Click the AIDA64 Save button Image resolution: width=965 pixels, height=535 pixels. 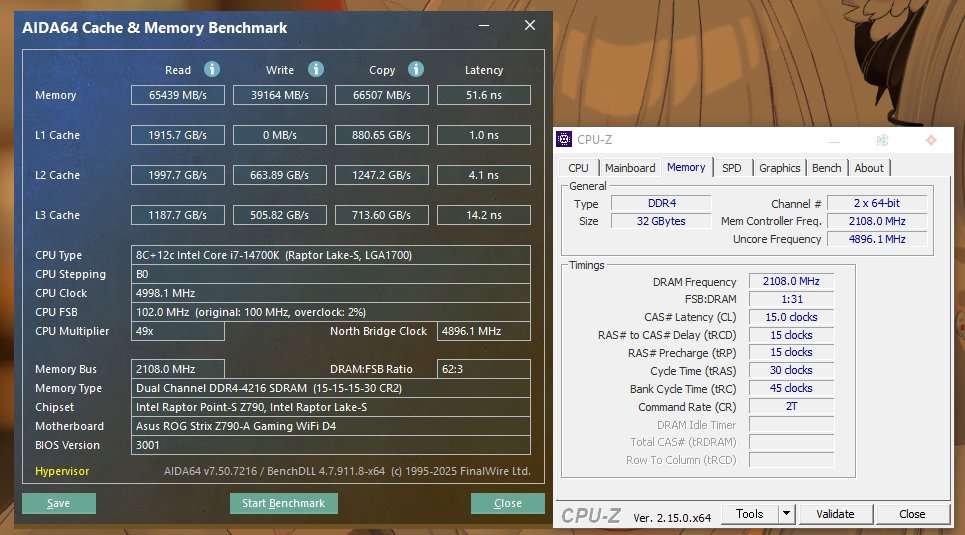tap(58, 503)
